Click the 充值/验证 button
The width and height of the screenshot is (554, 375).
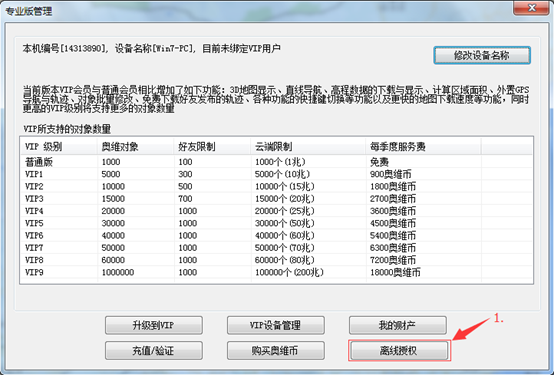click(154, 351)
